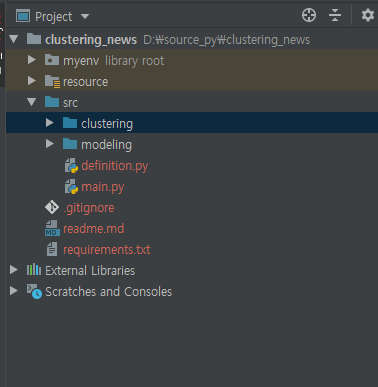
Task: Click the clustering folder icon
Action: 70,123
